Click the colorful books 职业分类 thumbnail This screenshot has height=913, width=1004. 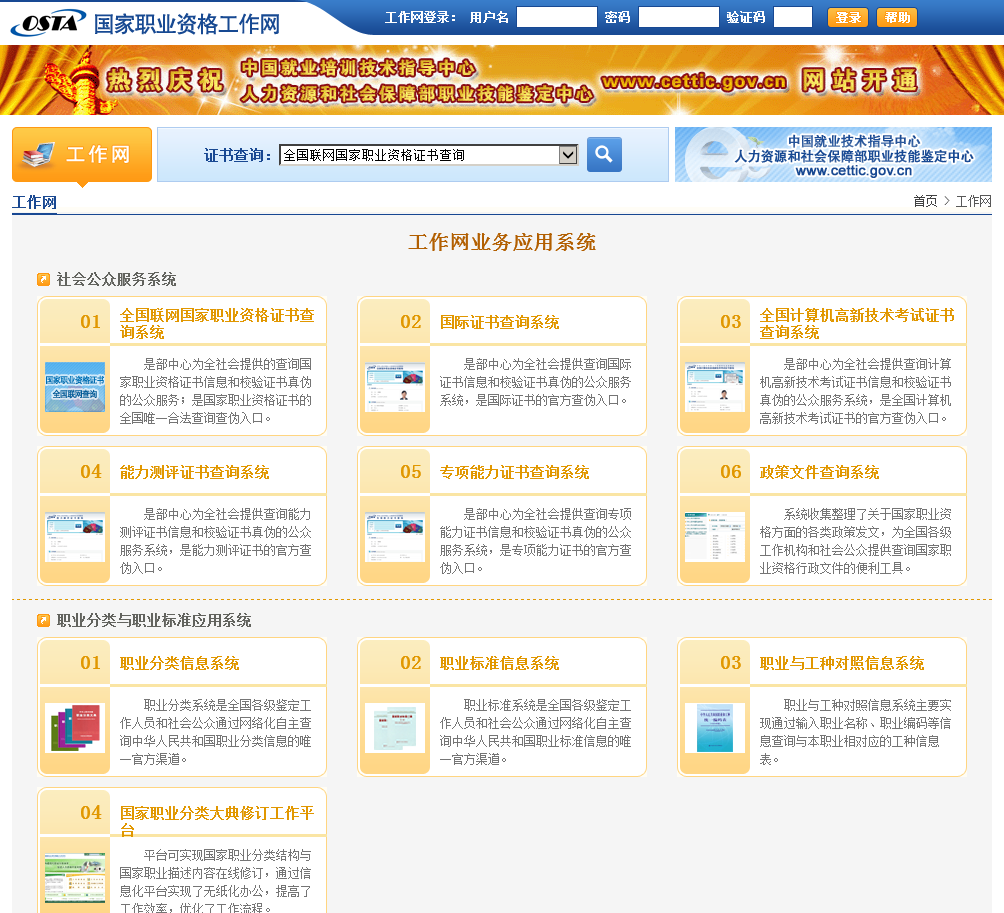75,727
